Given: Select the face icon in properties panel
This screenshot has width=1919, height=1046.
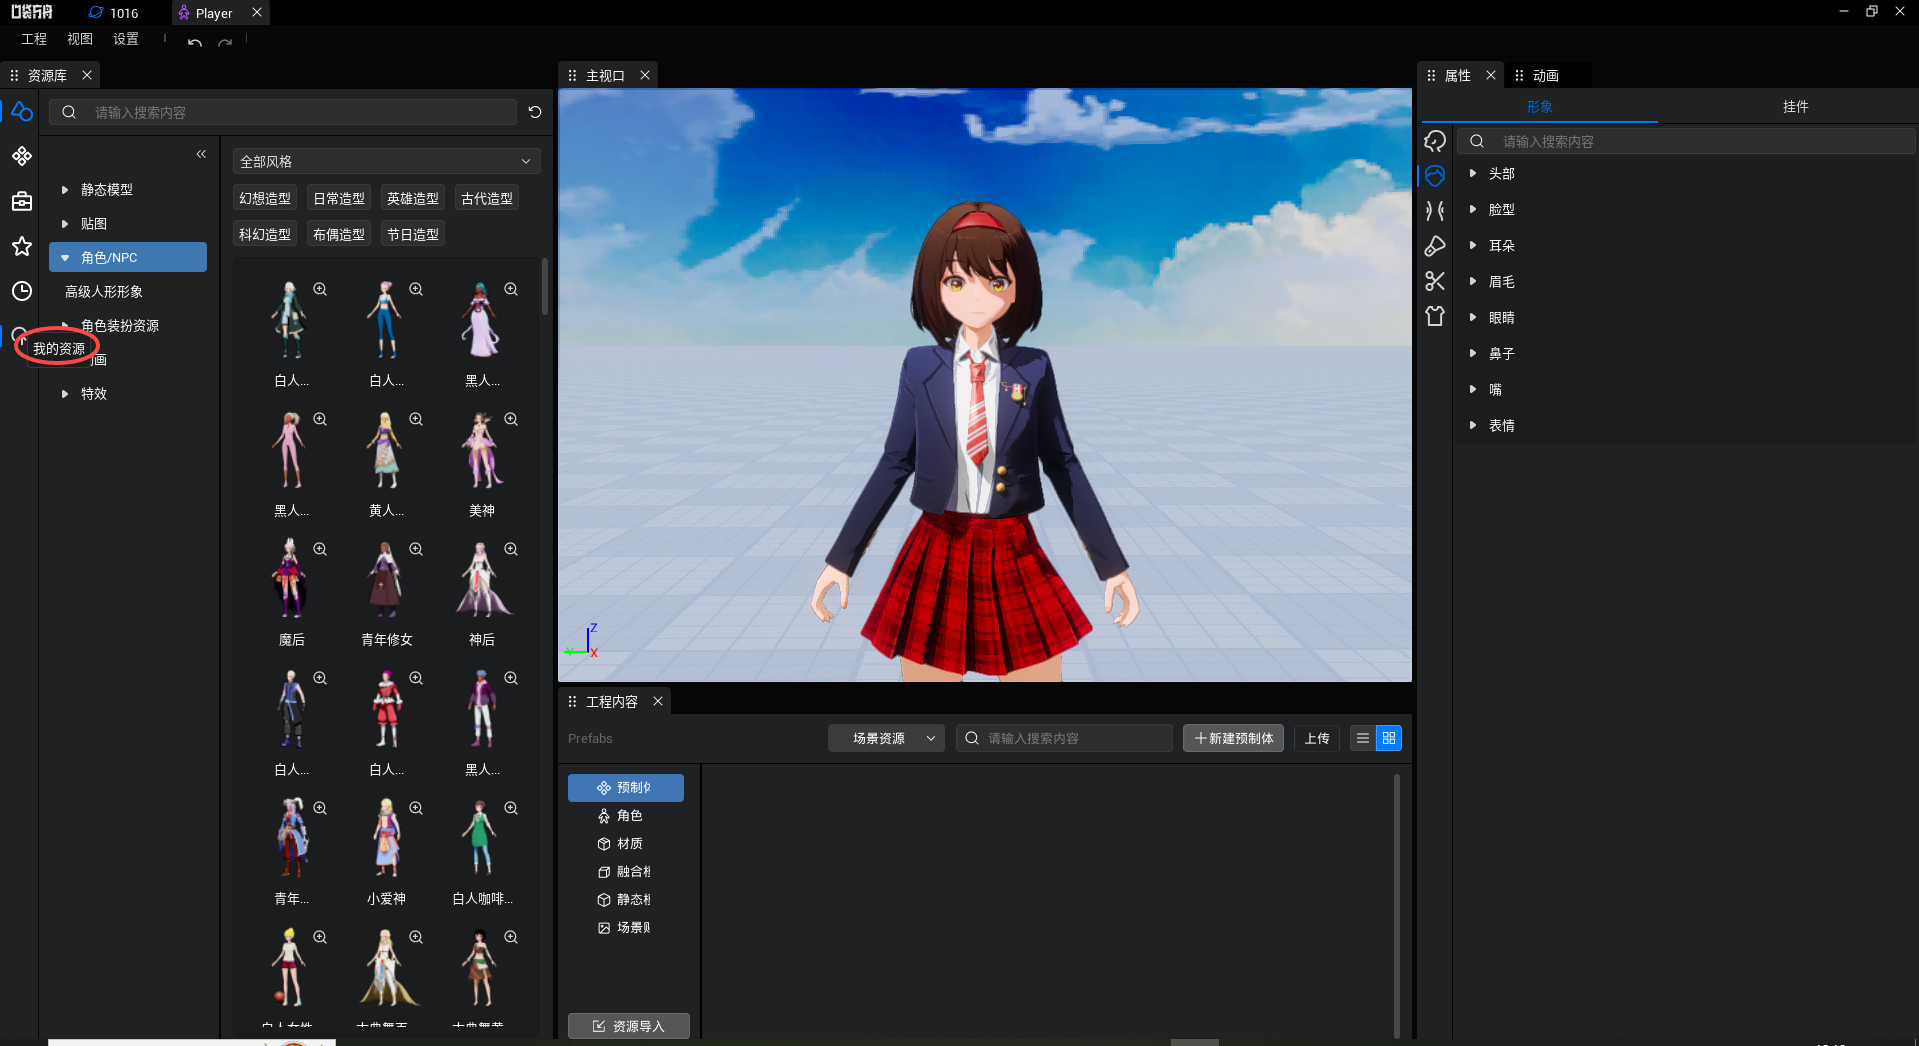Looking at the screenshot, I should click(1435, 176).
